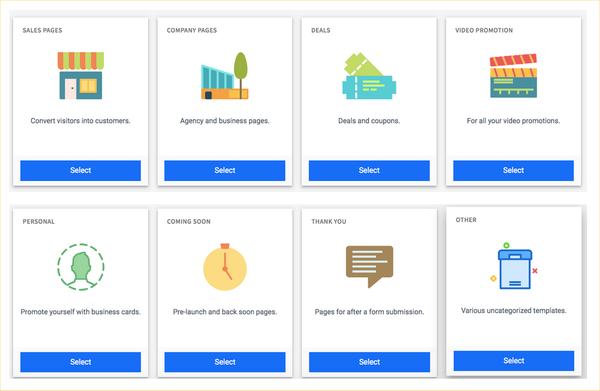Click 'Pages for after a form submission' text
Screen dimensions: 600x391
click(x=369, y=312)
